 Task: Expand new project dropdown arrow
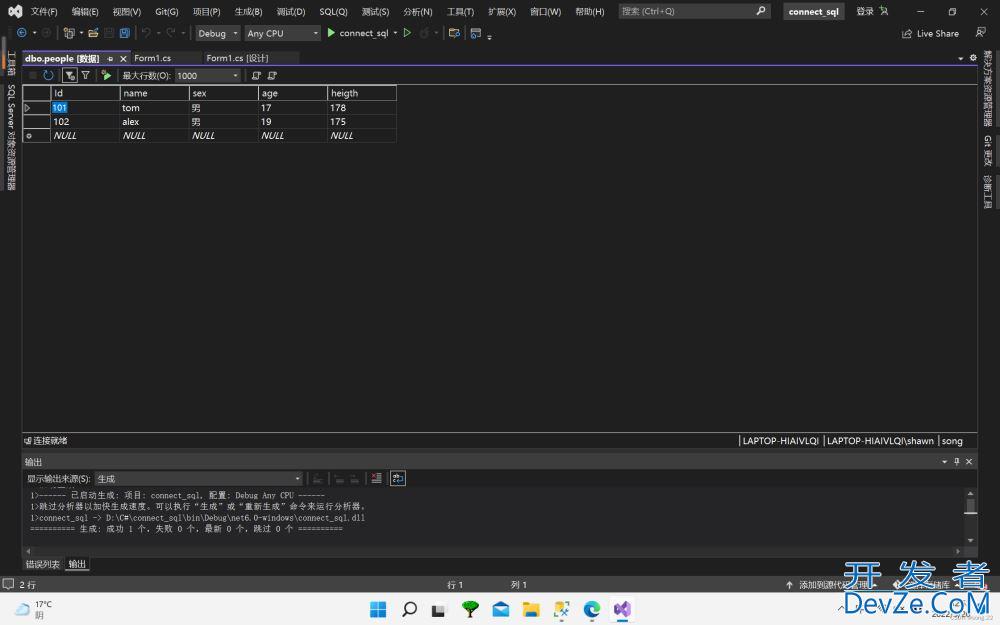(82, 33)
